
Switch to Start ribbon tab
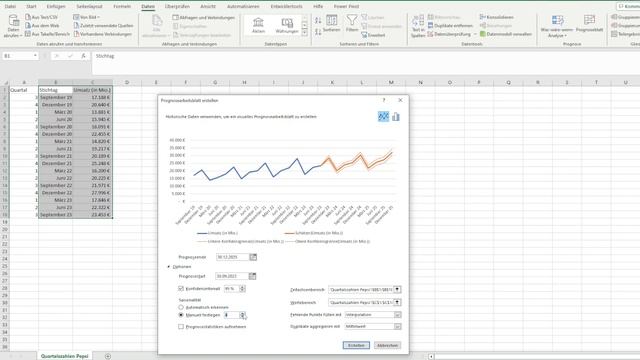tap(31, 7)
